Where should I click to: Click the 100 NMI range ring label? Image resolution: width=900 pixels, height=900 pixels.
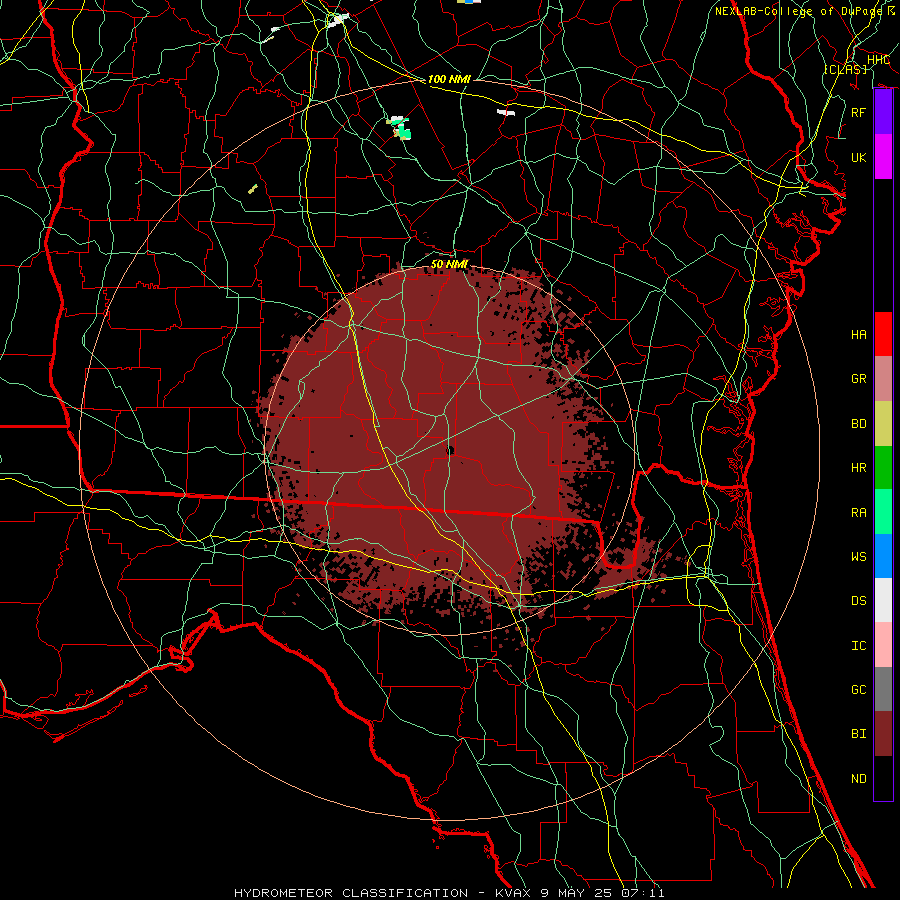(449, 79)
